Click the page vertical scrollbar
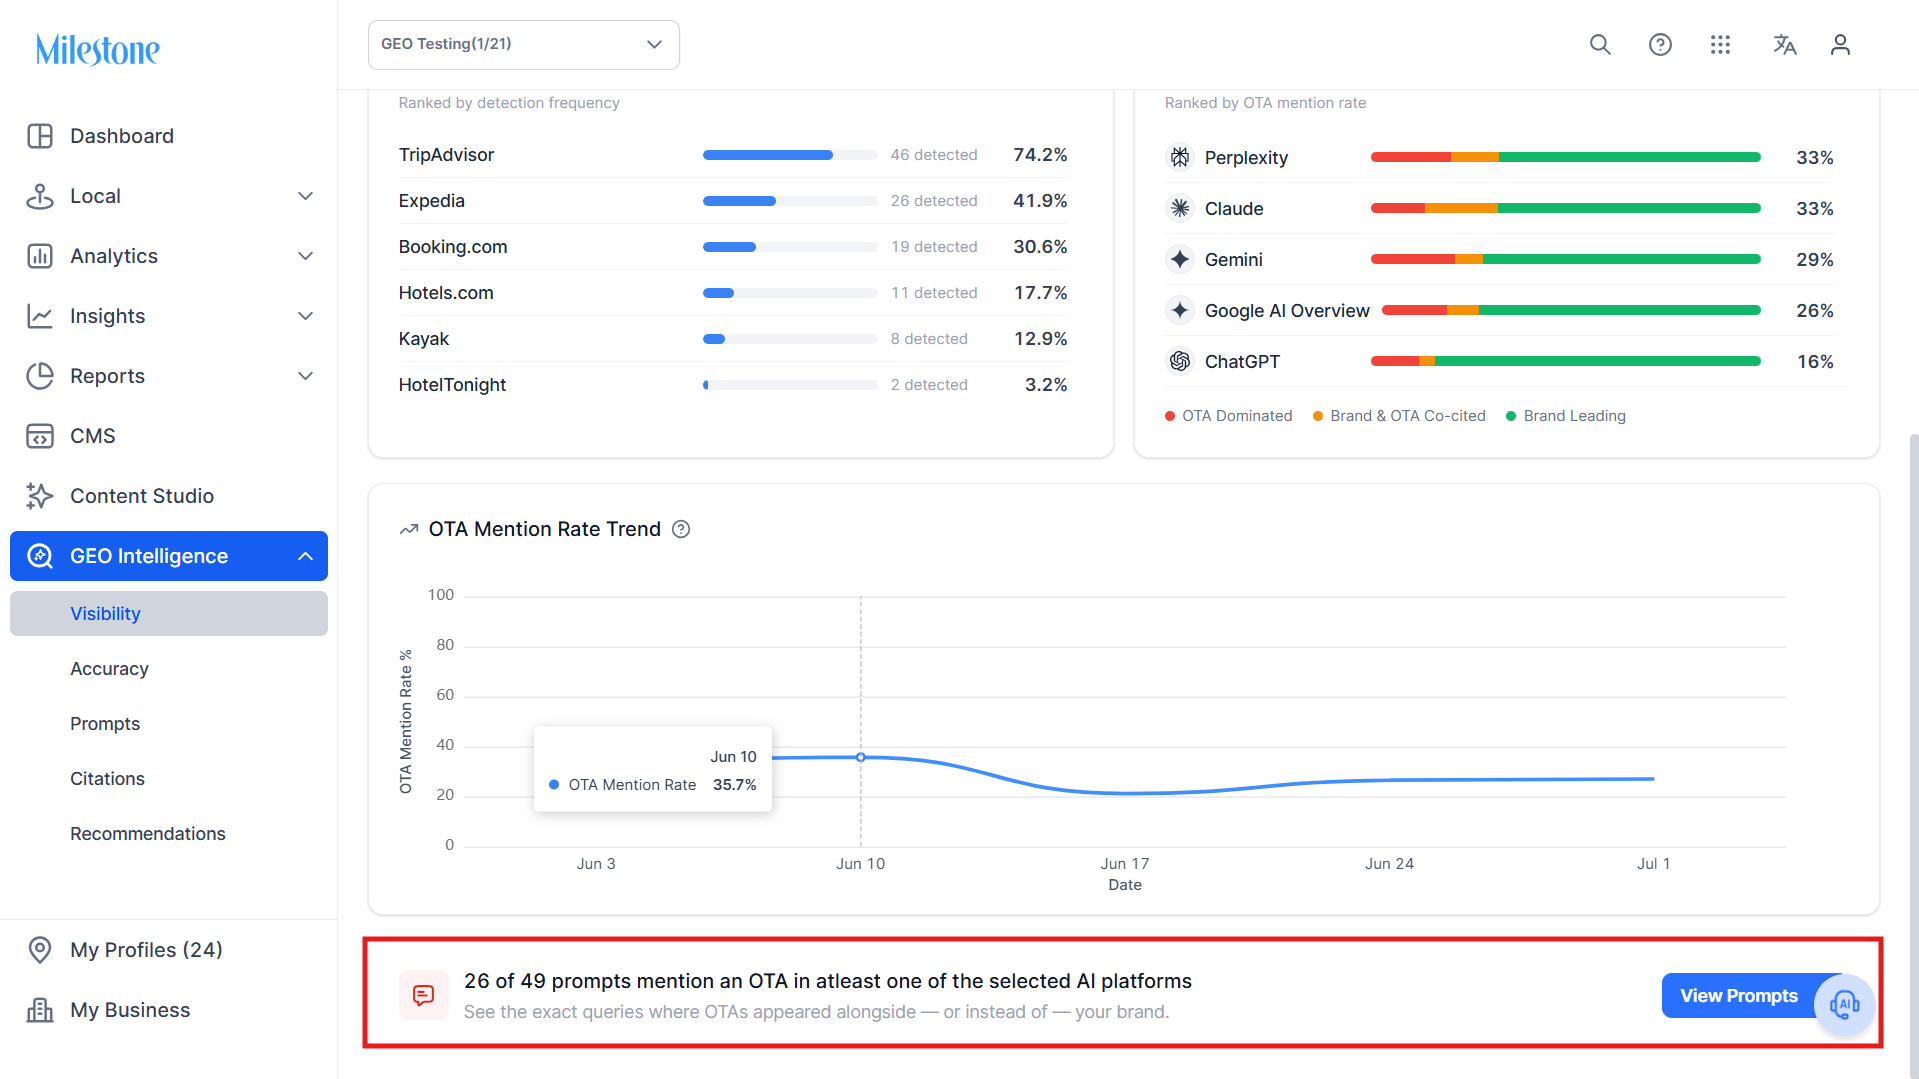 point(1913,755)
